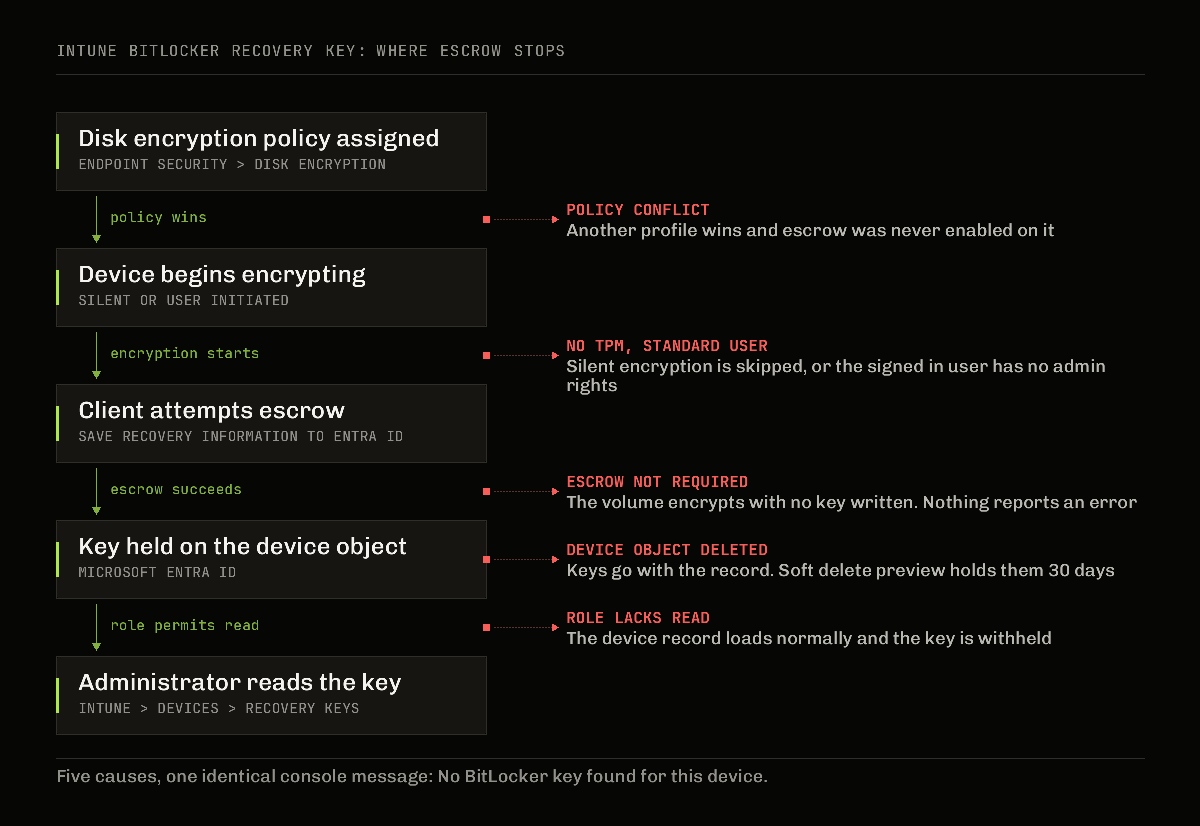
Task: Click the Intune BitLocker Recovery Key title
Action: click(311, 50)
